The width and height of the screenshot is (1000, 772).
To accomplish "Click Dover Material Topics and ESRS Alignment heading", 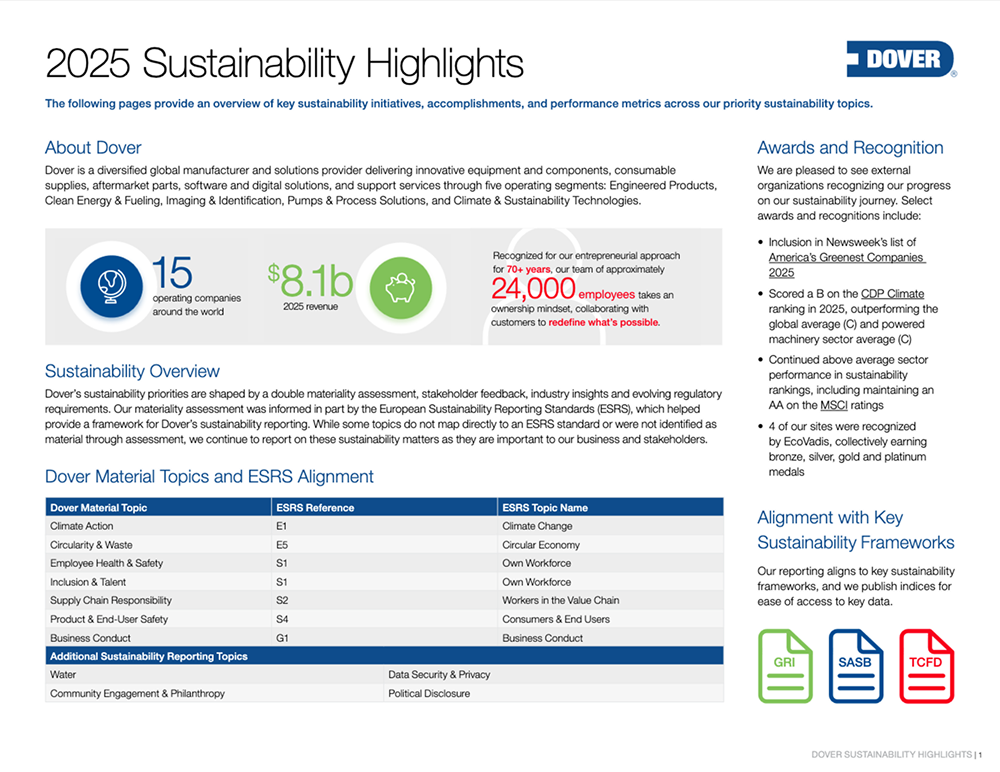I will (x=209, y=476).
